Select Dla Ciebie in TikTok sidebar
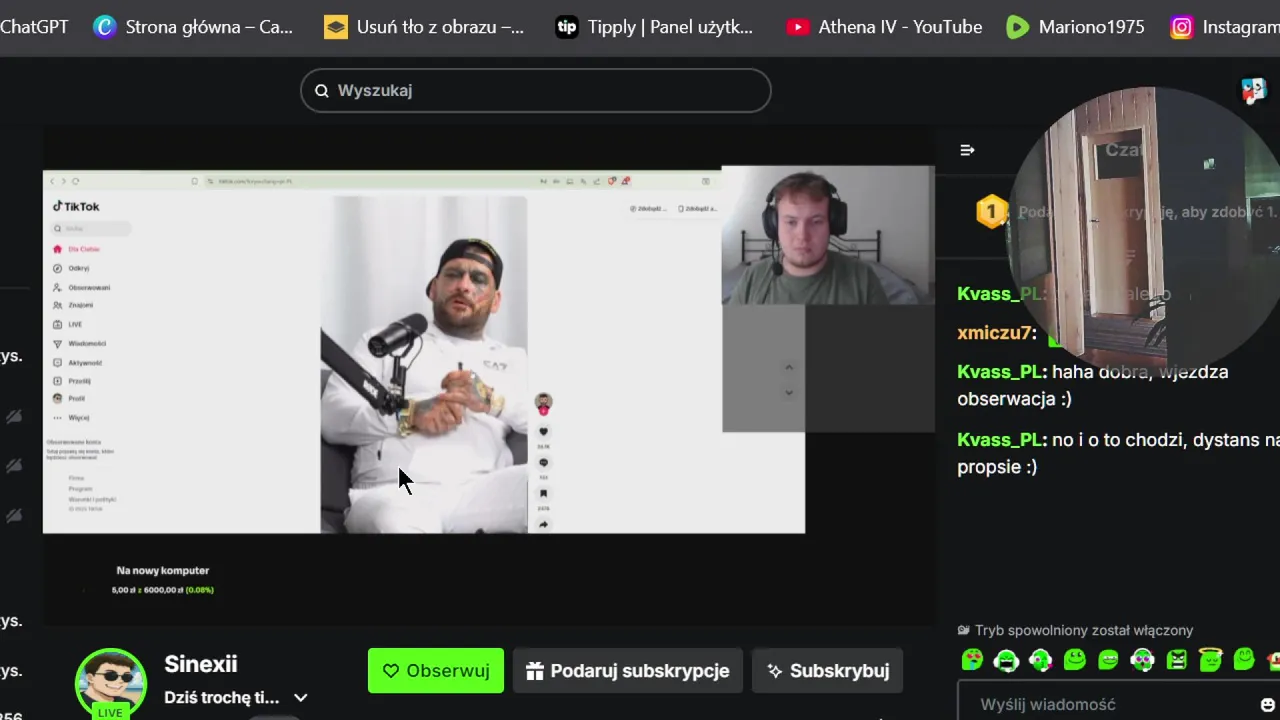The image size is (1280, 720). 78,249
